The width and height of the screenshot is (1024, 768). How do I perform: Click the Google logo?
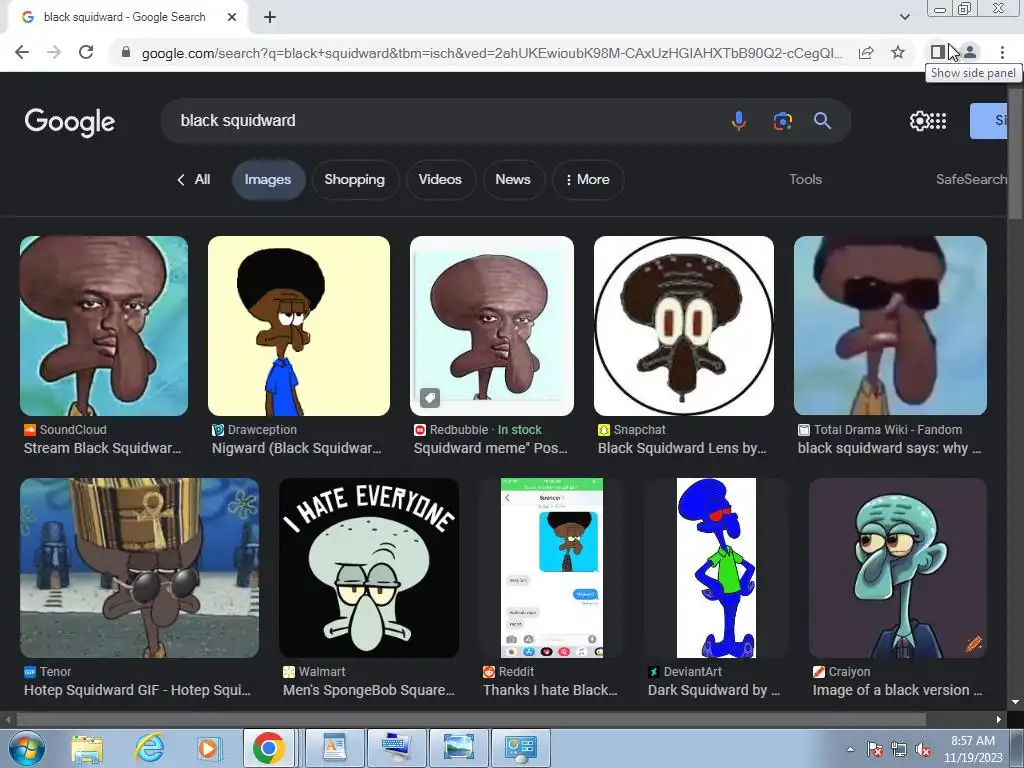69,122
